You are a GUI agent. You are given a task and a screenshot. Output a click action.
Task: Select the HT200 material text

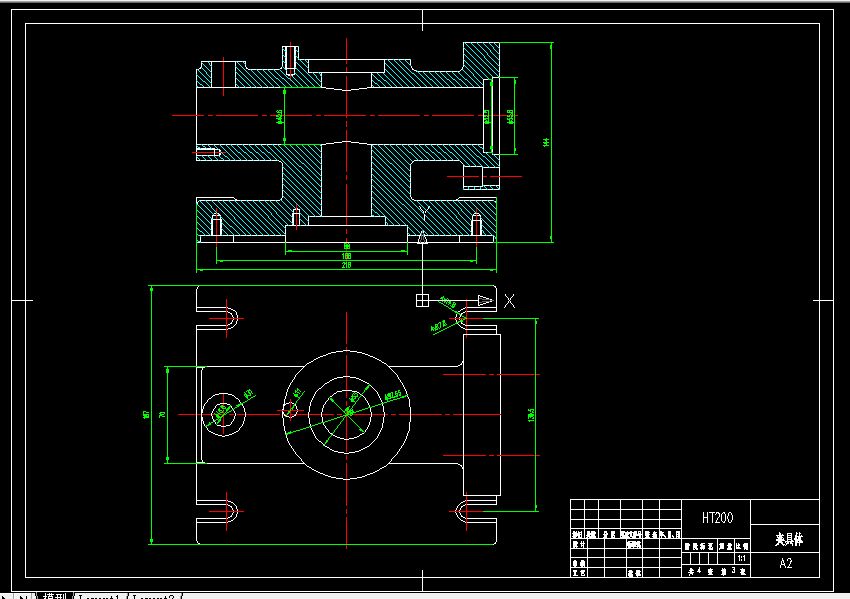tap(717, 518)
